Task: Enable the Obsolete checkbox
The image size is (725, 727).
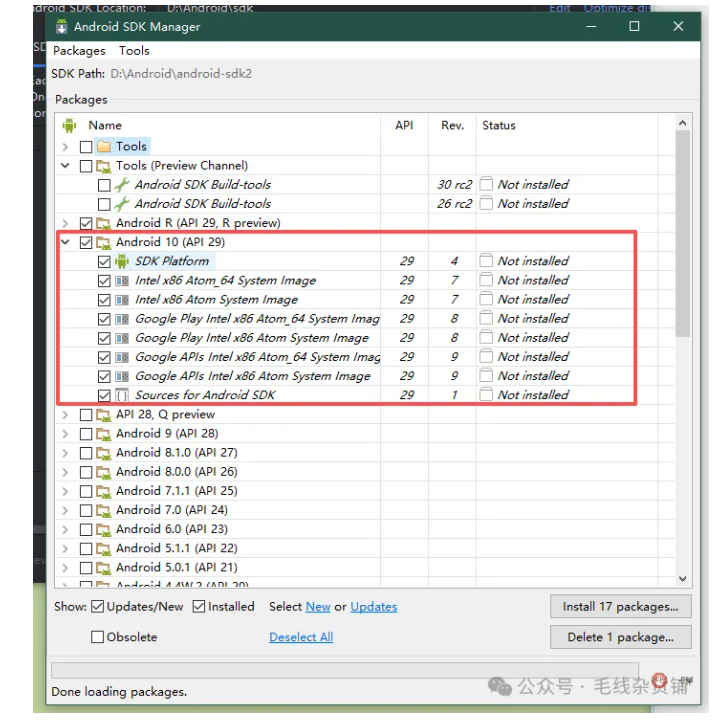Action: [97, 637]
